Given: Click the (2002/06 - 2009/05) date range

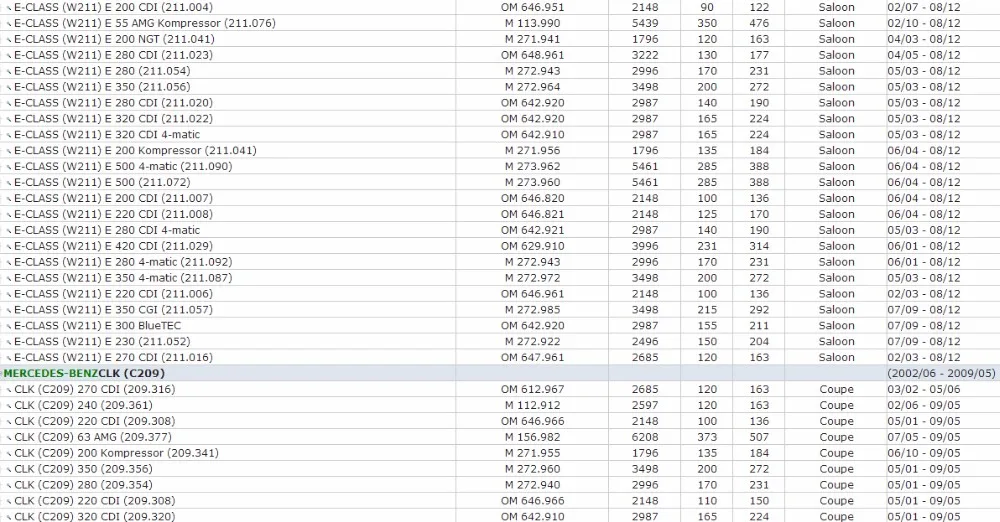Looking at the screenshot, I should [941, 373].
